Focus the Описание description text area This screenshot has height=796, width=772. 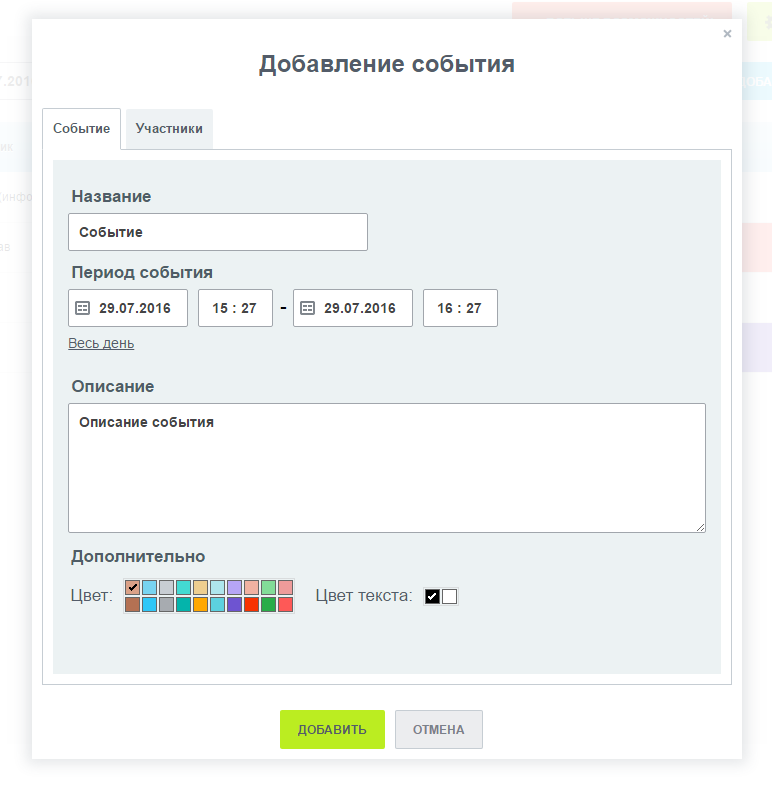tap(386, 468)
